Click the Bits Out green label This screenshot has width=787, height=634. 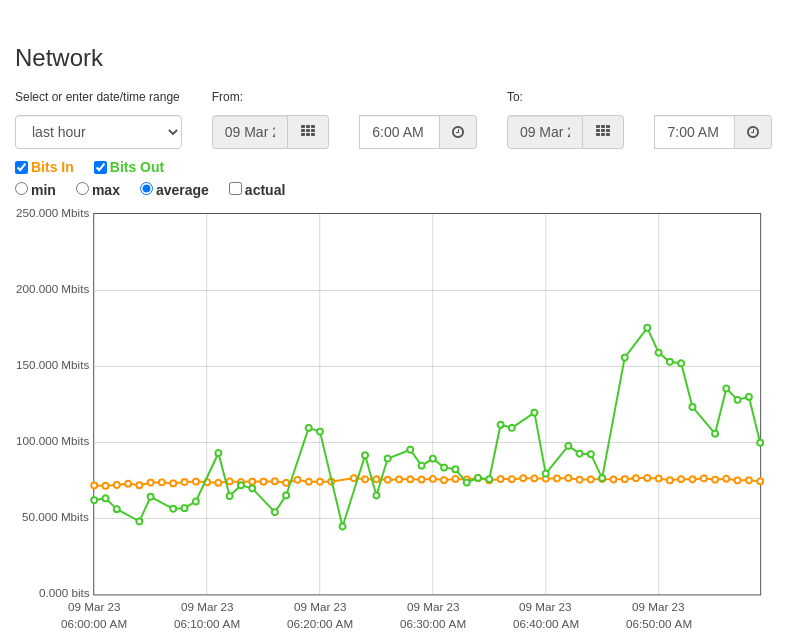click(x=137, y=167)
